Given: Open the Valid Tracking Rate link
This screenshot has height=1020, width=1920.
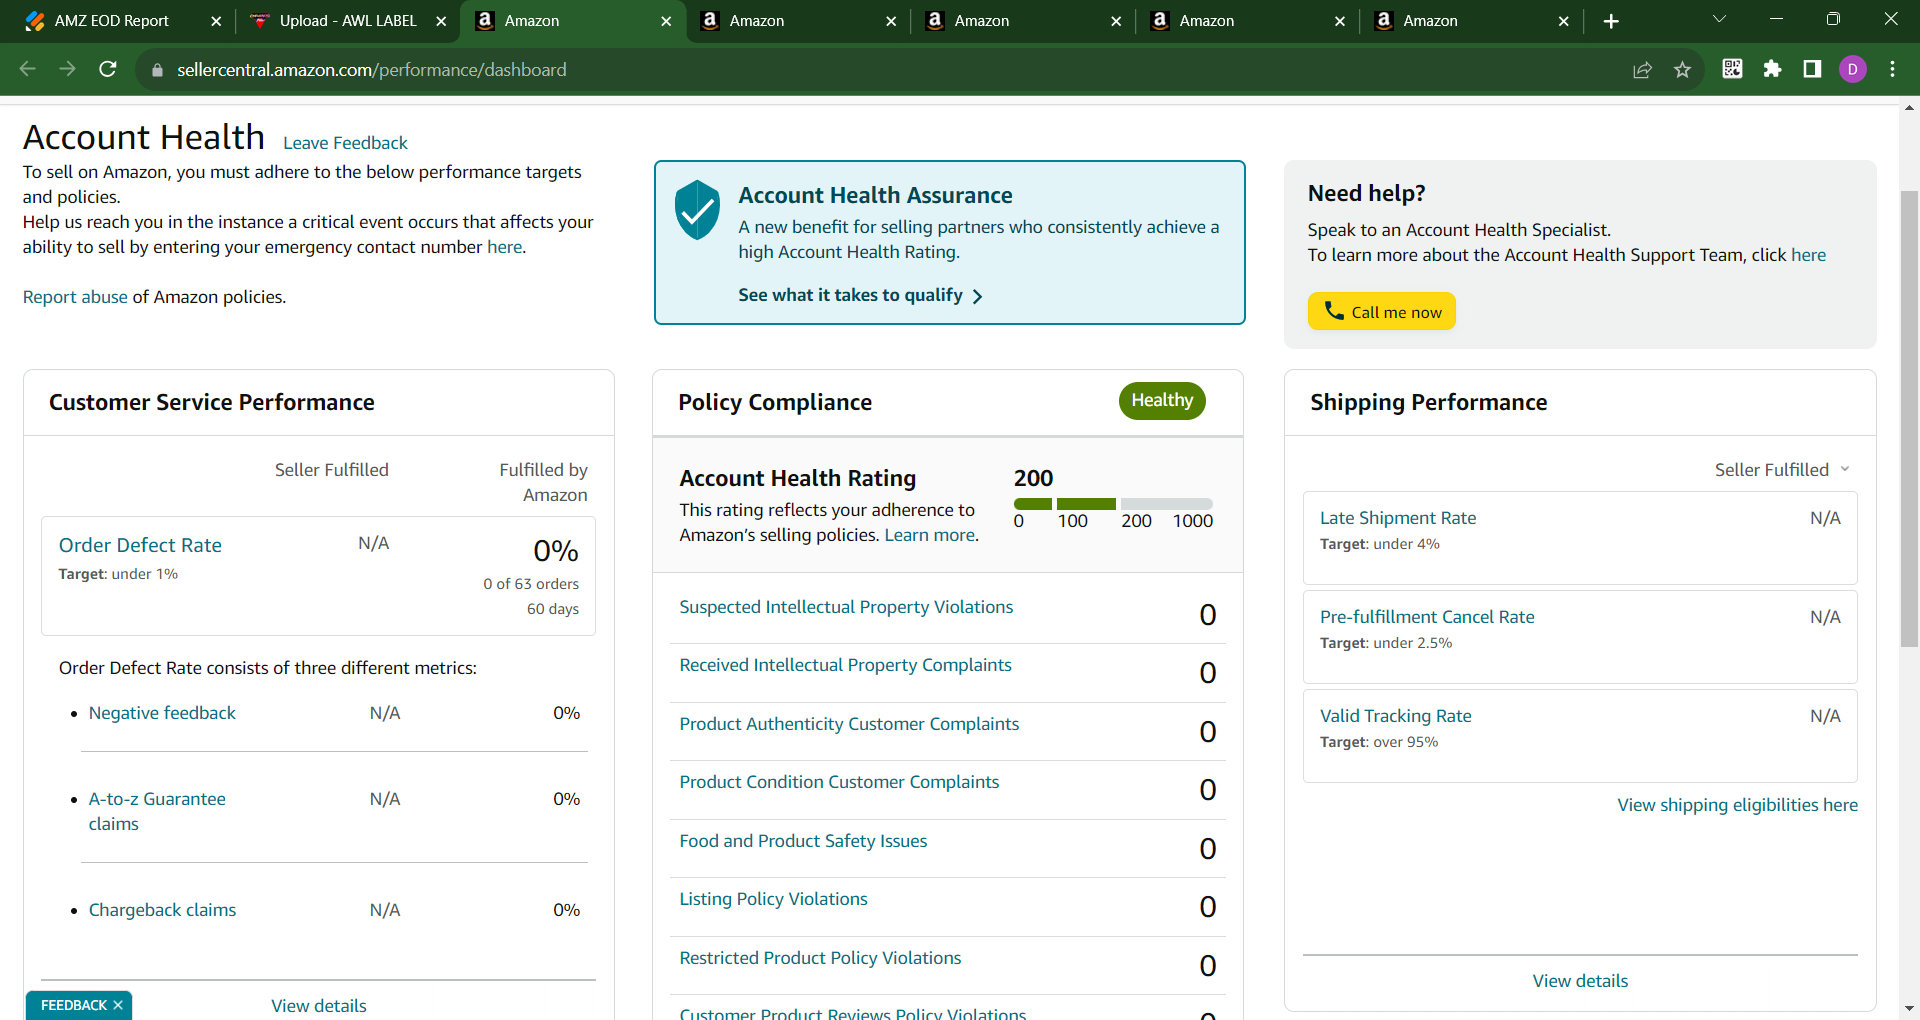Looking at the screenshot, I should coord(1396,716).
